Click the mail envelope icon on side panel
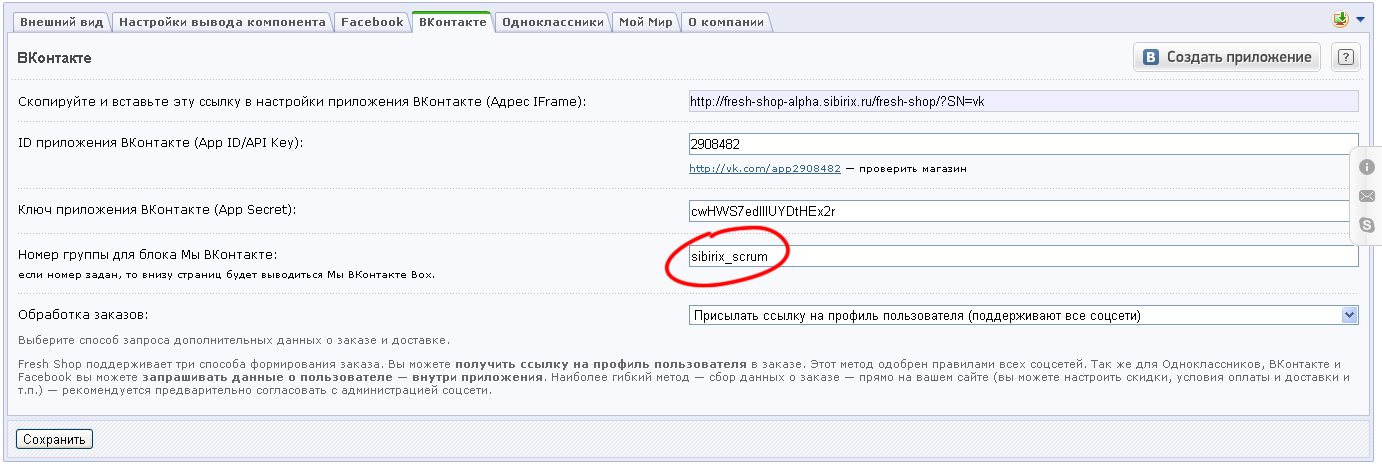 coord(1367,196)
